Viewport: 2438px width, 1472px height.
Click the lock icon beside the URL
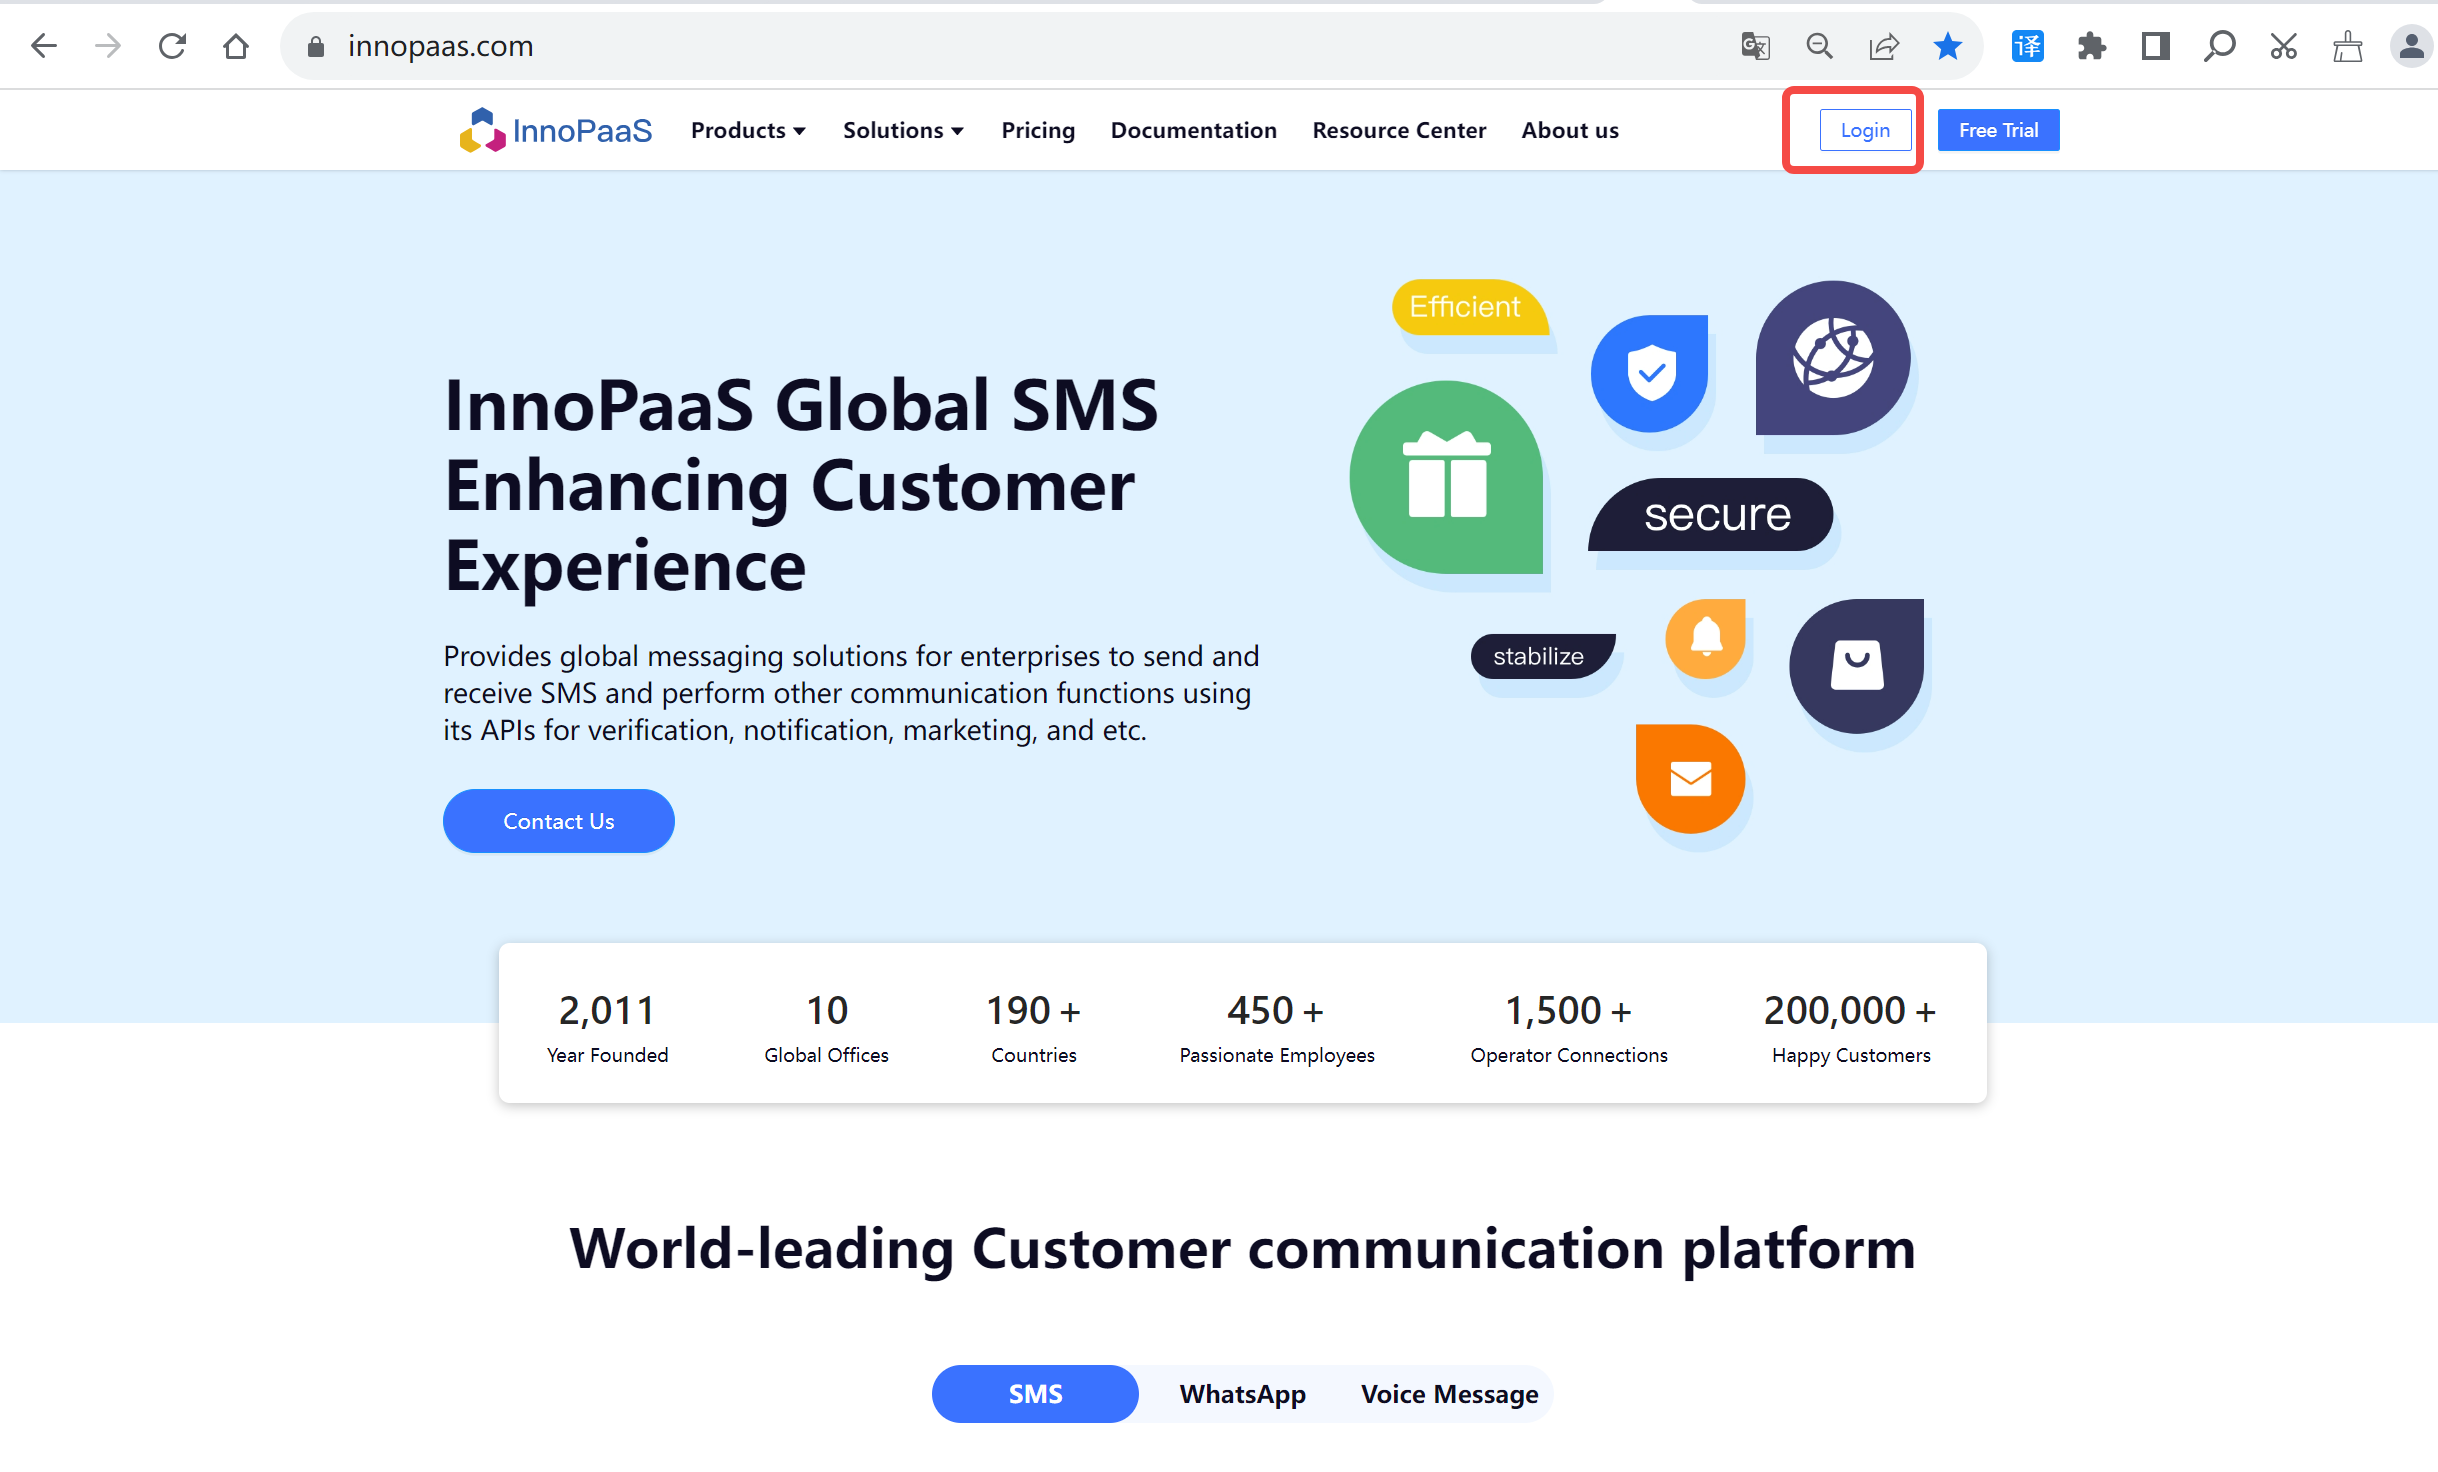click(x=316, y=46)
